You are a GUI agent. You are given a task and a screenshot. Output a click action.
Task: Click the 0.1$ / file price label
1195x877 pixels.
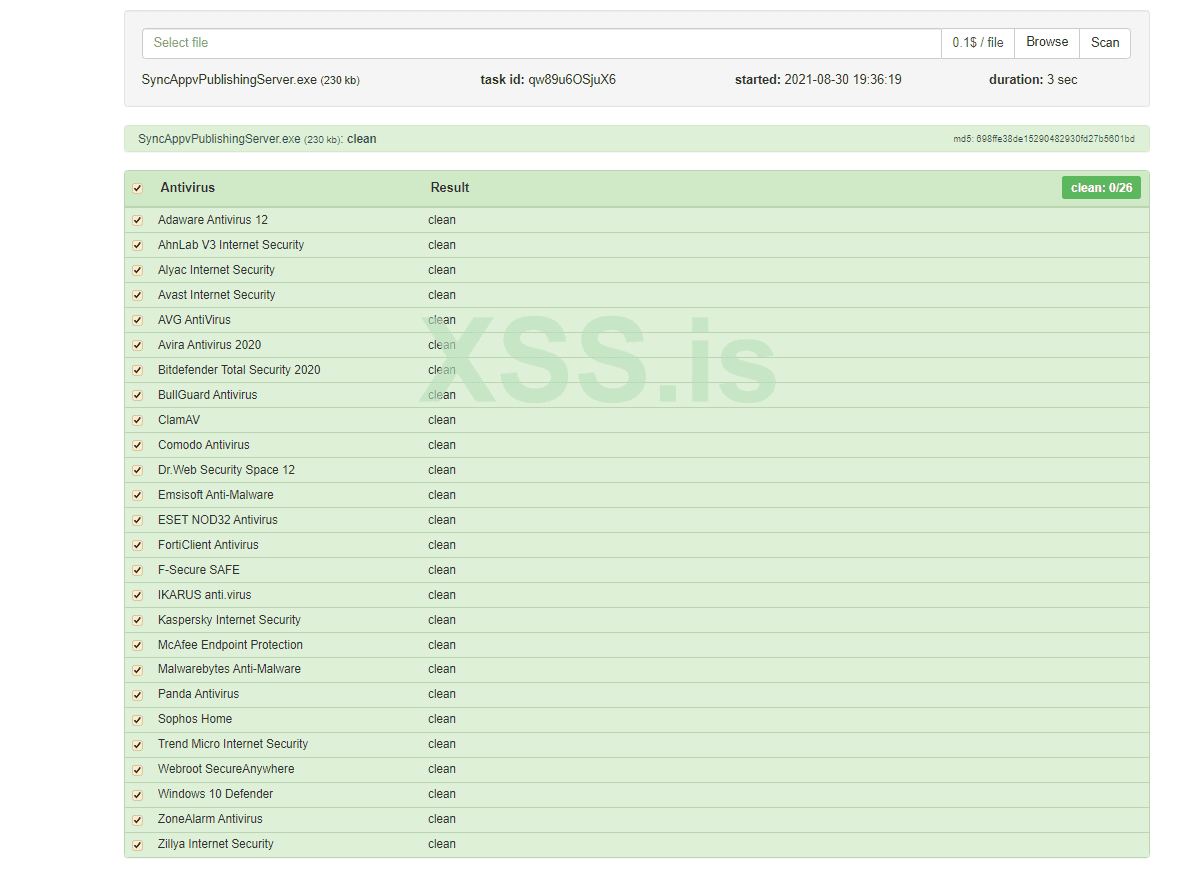tap(977, 43)
